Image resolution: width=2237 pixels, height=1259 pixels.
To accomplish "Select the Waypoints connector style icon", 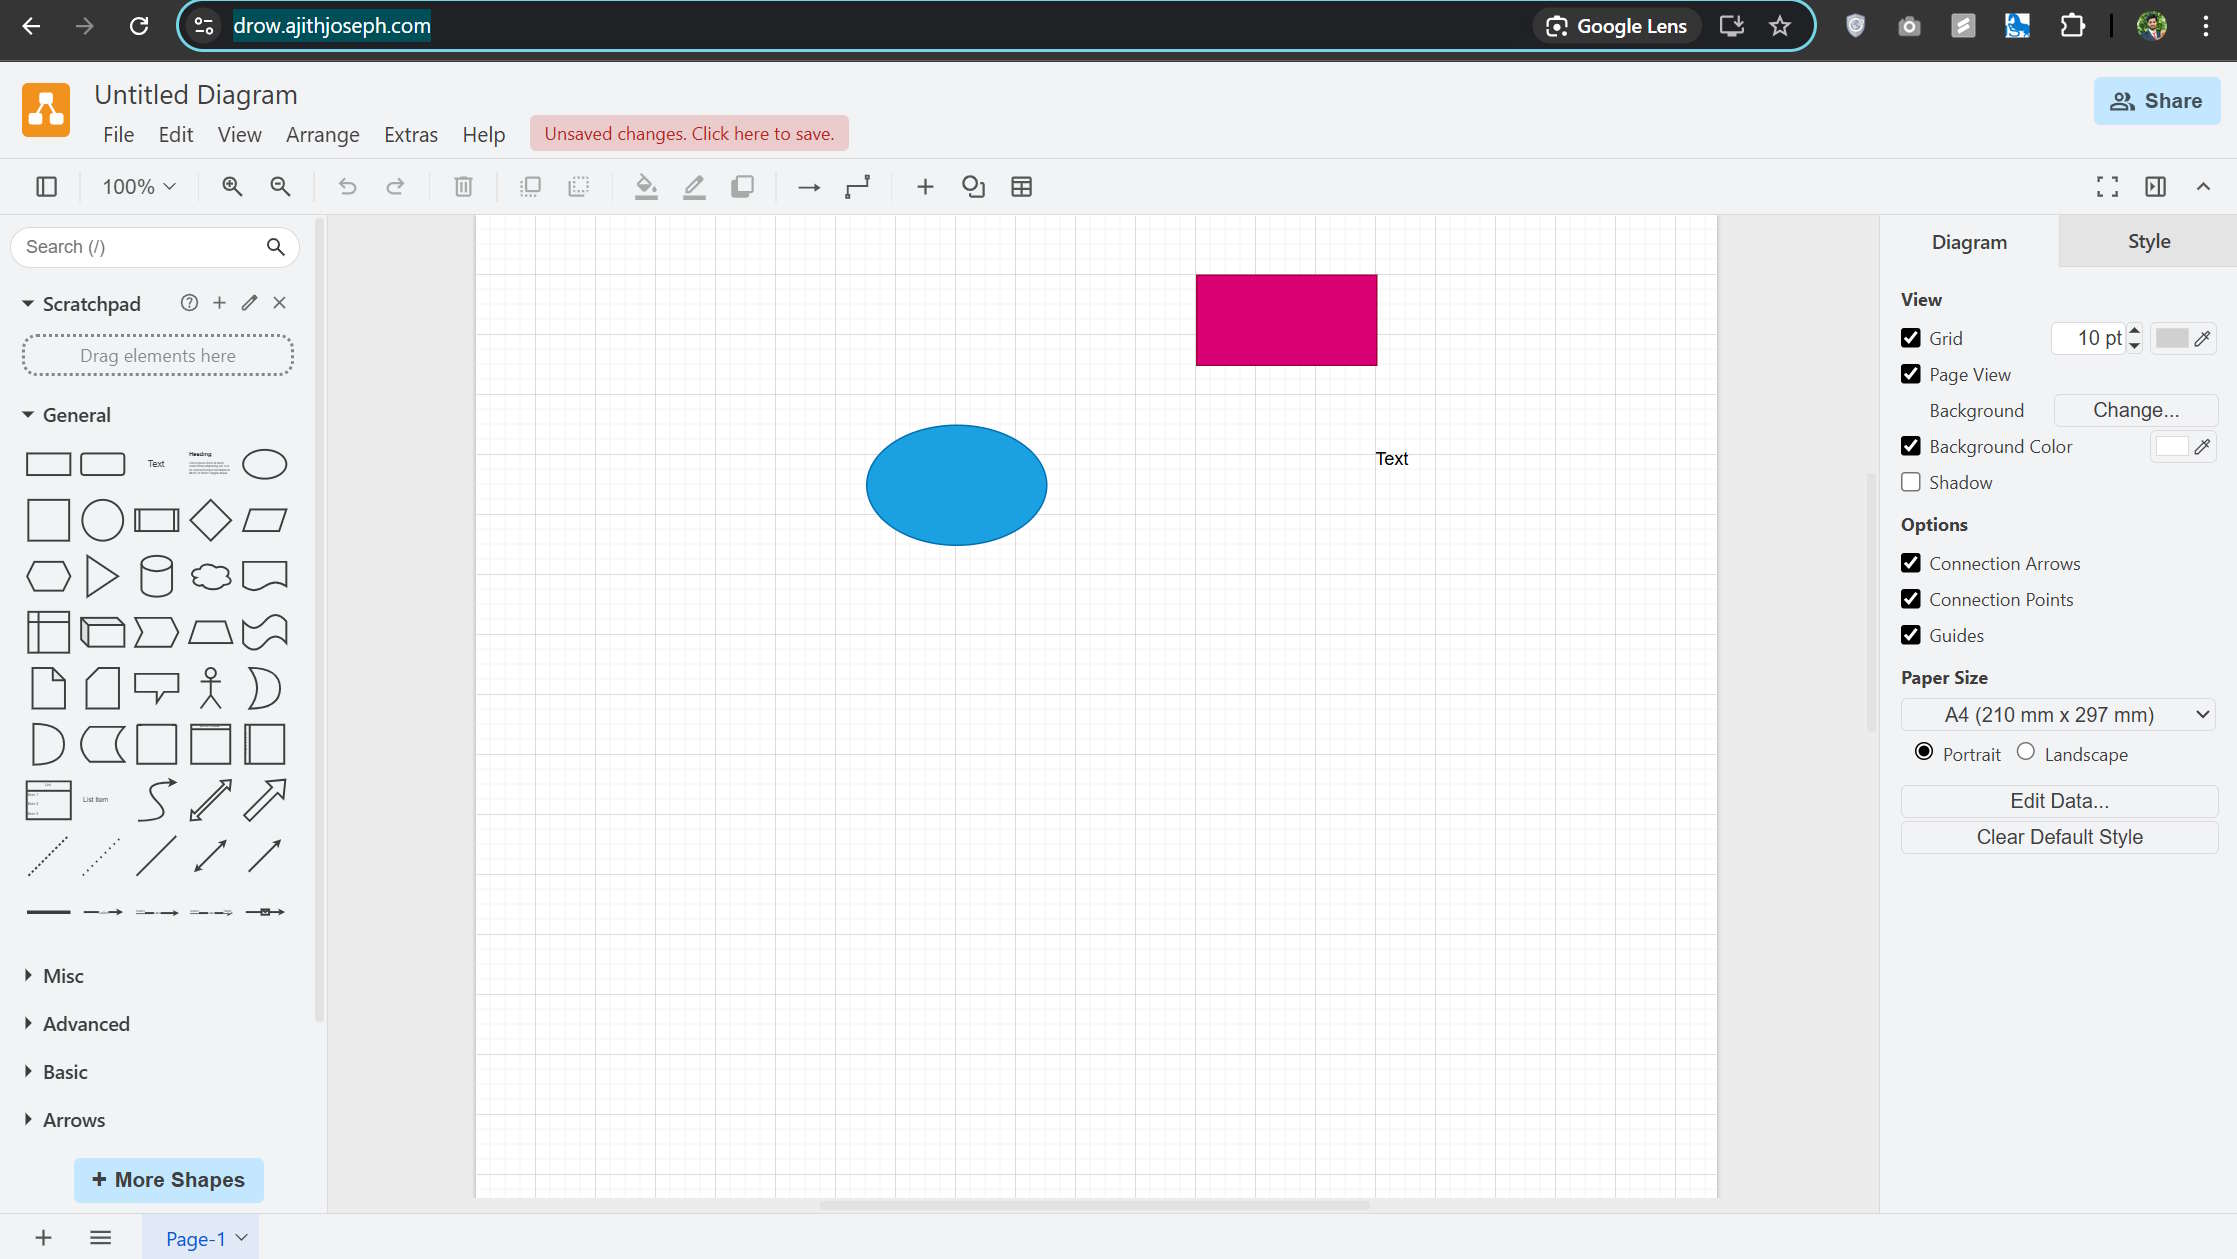I will tap(857, 187).
